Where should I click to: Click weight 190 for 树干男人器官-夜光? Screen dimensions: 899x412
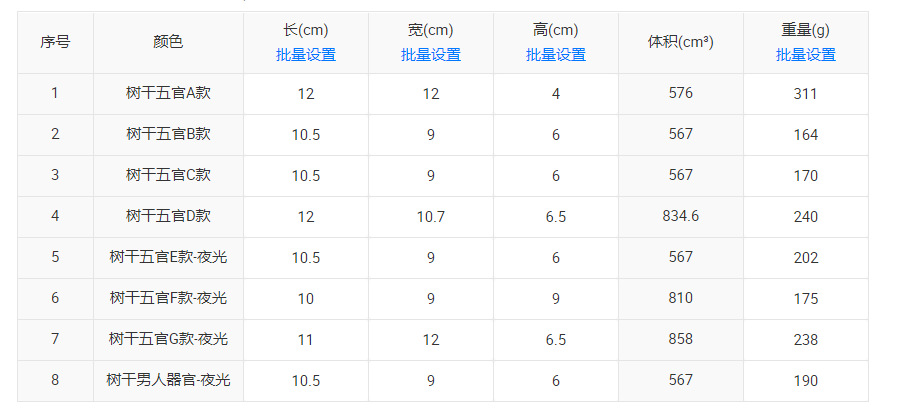805,381
